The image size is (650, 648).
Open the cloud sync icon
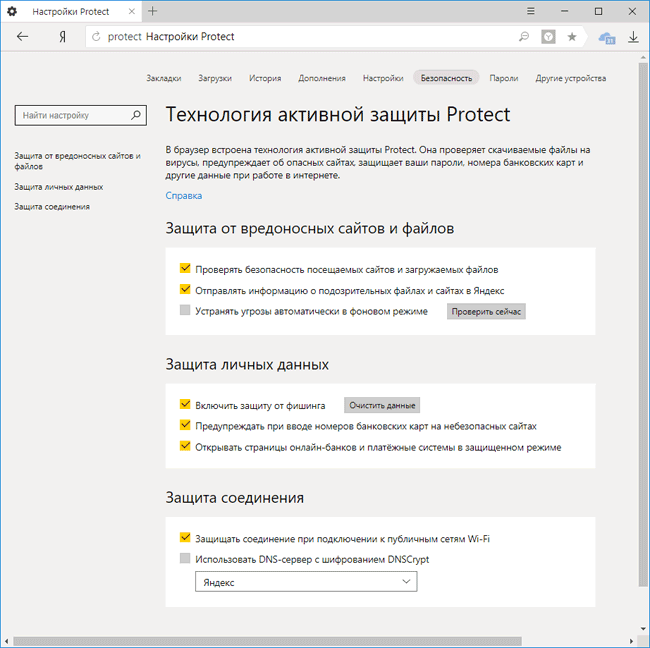(x=607, y=38)
